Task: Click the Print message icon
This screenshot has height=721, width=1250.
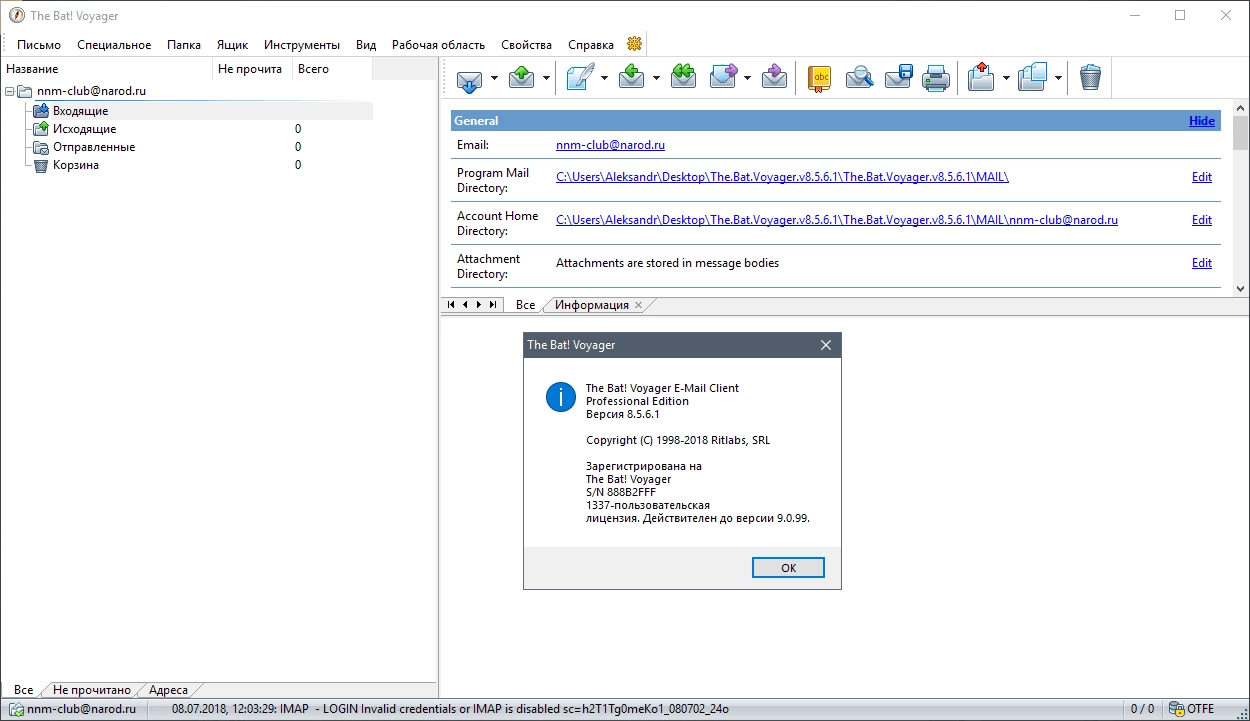Action: (x=936, y=78)
